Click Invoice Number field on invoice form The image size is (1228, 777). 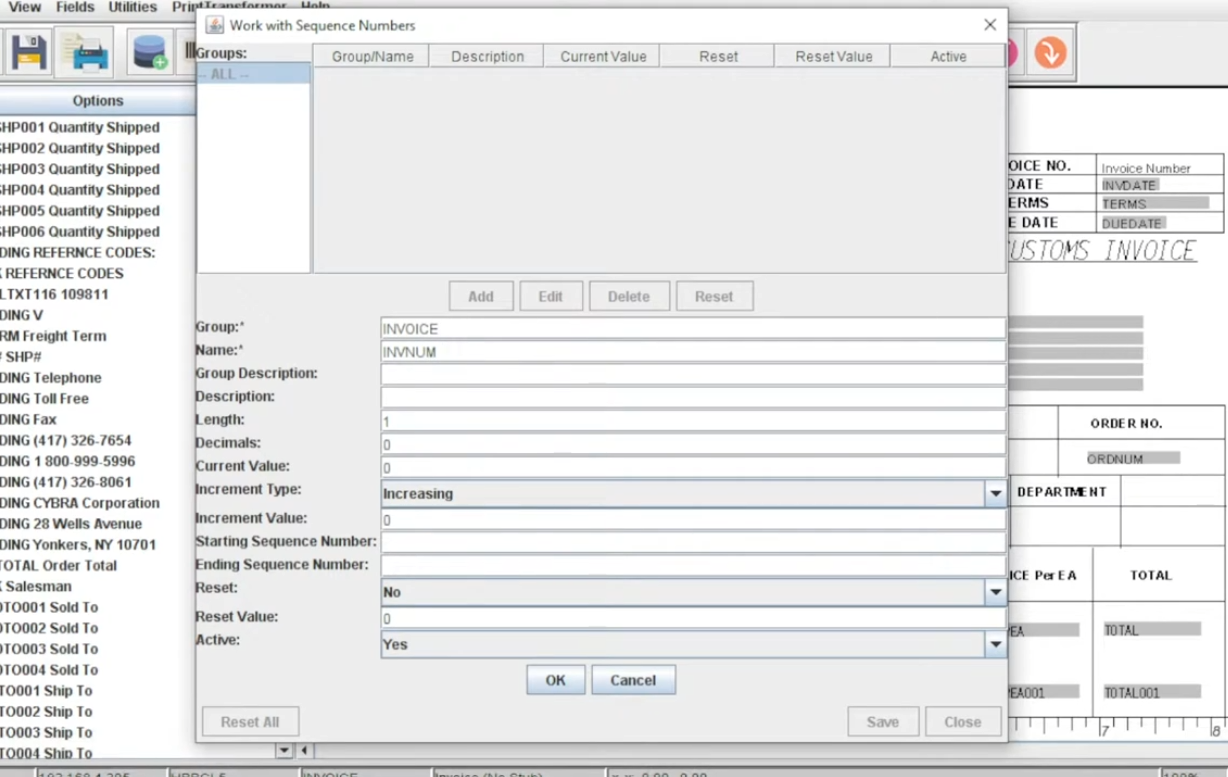point(1146,169)
